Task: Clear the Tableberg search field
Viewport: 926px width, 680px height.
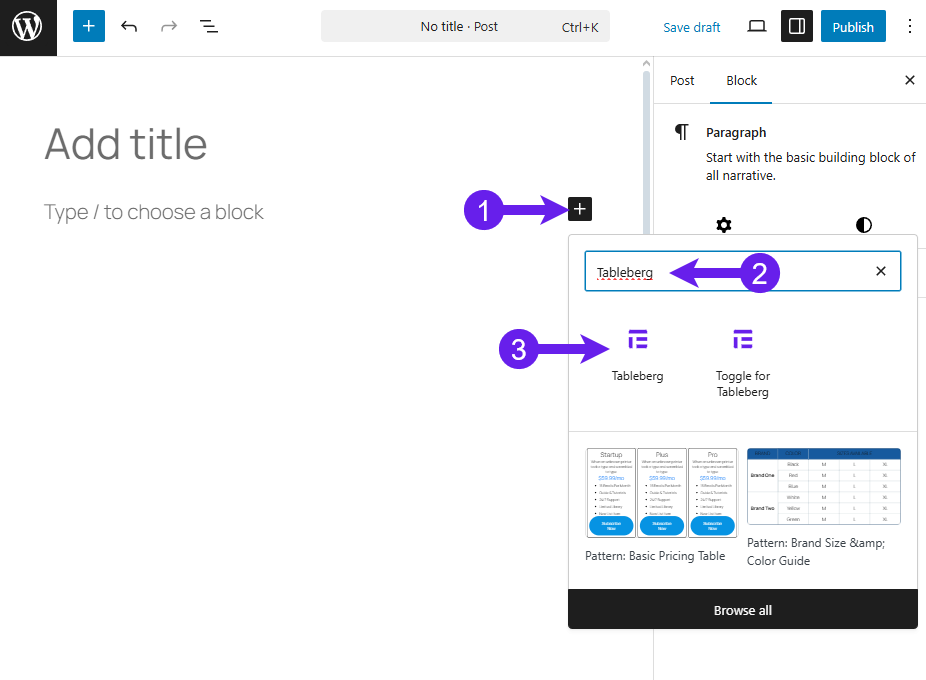Action: point(881,271)
